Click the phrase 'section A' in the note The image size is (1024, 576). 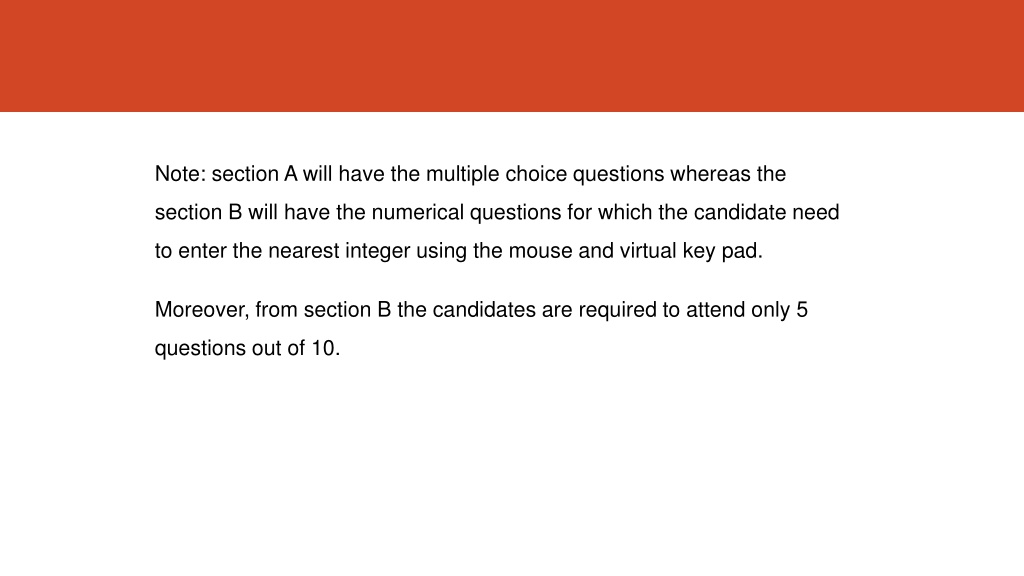pyautogui.click(x=254, y=174)
